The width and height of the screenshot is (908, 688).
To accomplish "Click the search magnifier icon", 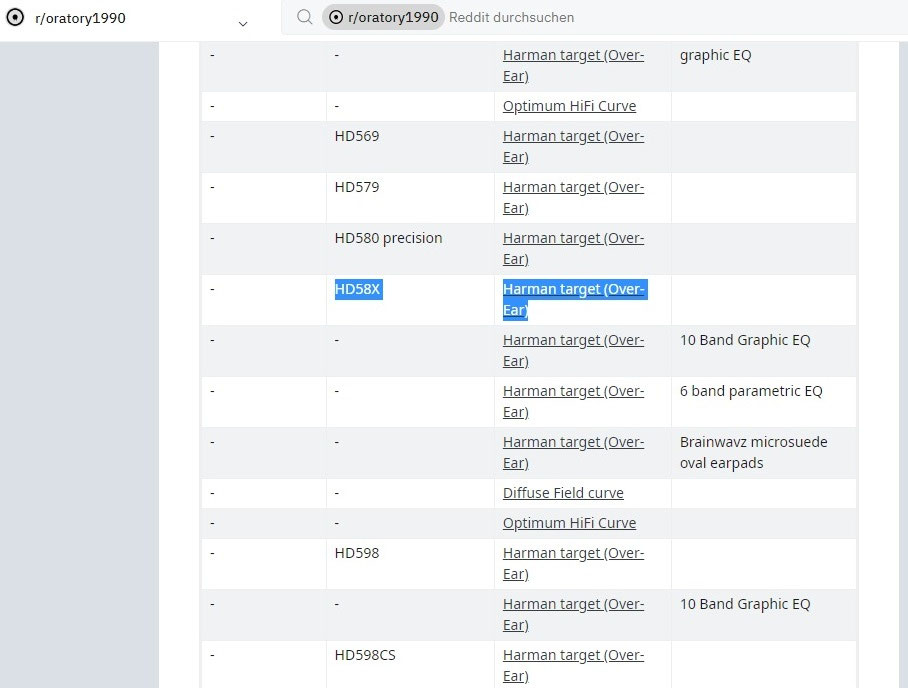I will click(x=305, y=17).
